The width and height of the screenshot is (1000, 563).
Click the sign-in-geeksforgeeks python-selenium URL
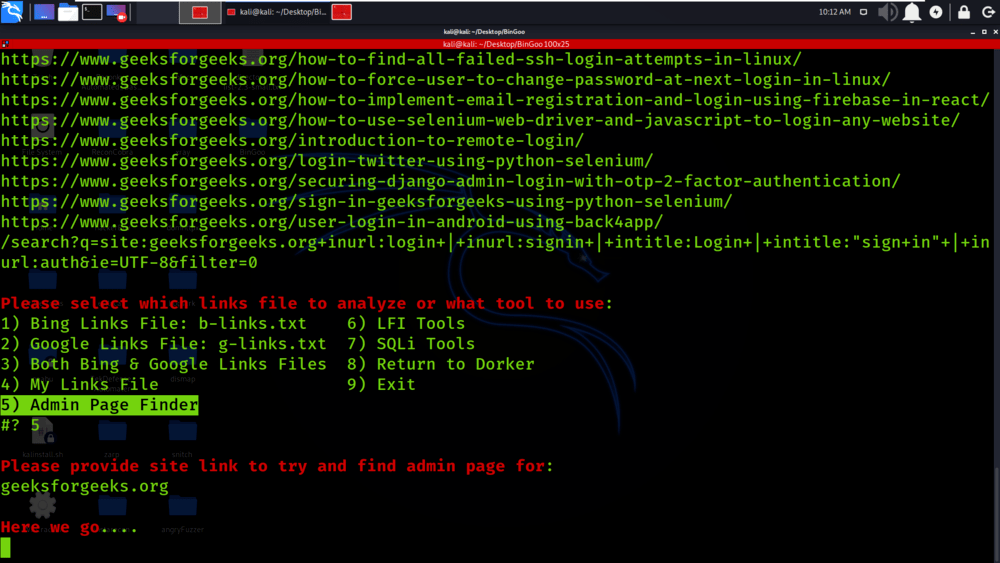coord(366,202)
